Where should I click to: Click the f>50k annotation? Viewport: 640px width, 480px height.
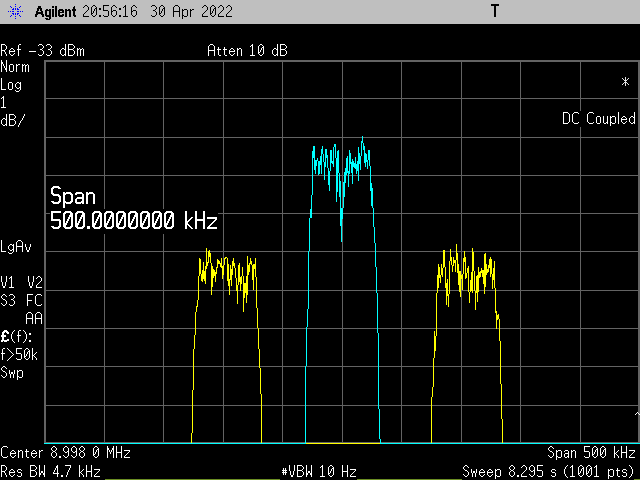(x=19, y=355)
